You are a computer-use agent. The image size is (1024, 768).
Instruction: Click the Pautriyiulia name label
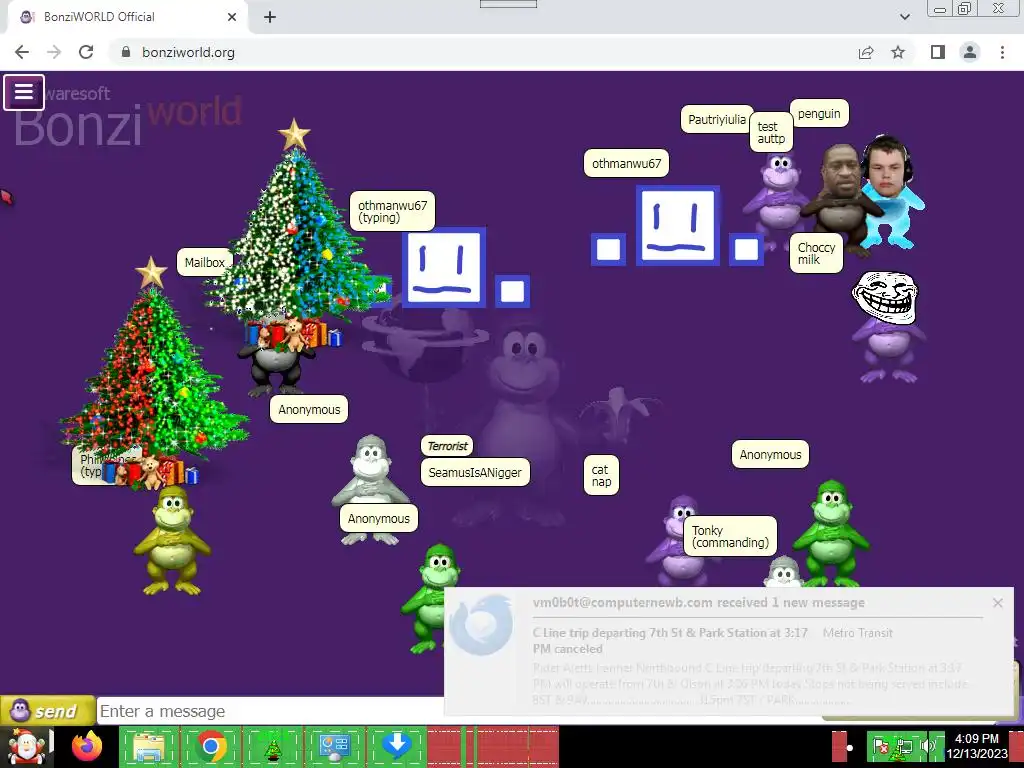click(x=716, y=120)
